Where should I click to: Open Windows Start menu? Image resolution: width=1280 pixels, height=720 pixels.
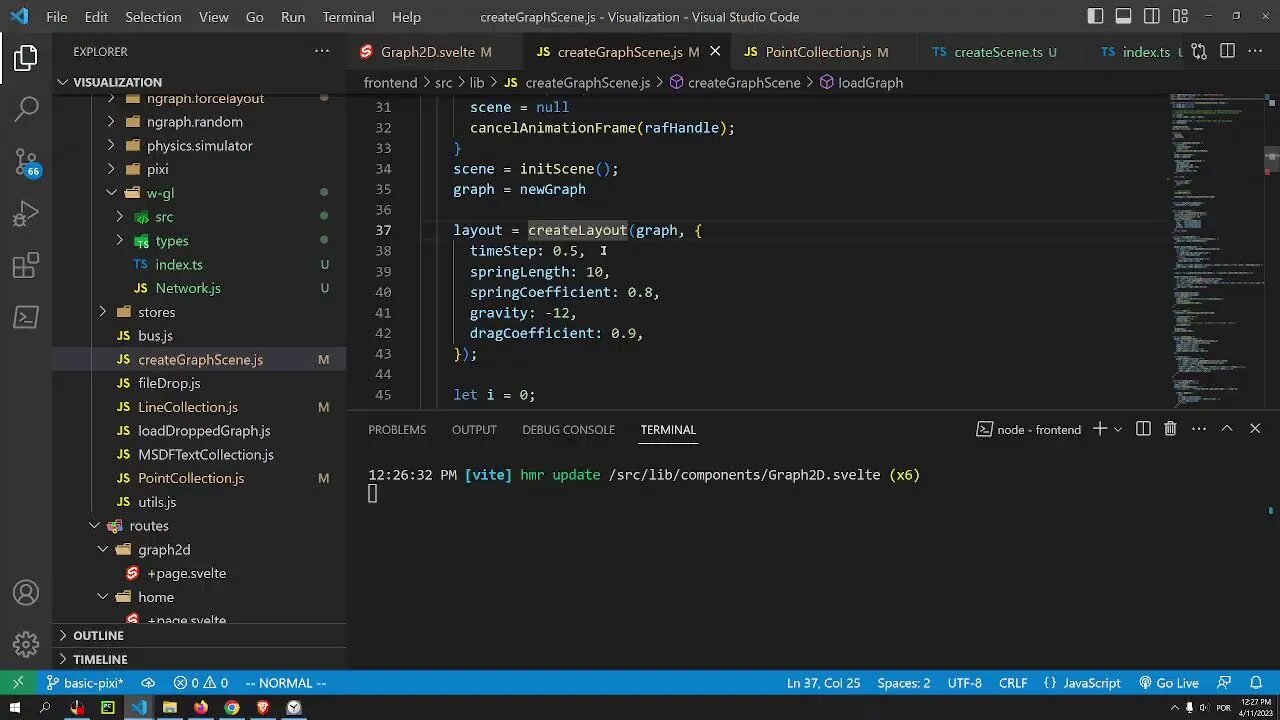(15, 707)
